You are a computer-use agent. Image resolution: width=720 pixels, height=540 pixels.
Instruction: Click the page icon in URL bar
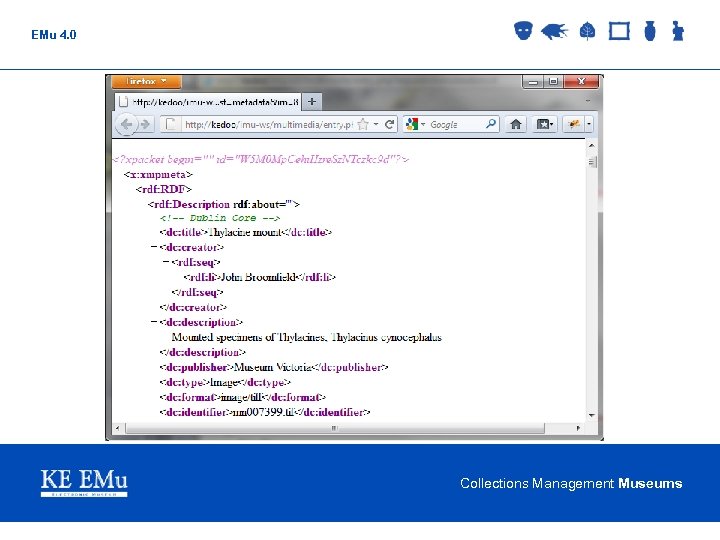click(170, 124)
